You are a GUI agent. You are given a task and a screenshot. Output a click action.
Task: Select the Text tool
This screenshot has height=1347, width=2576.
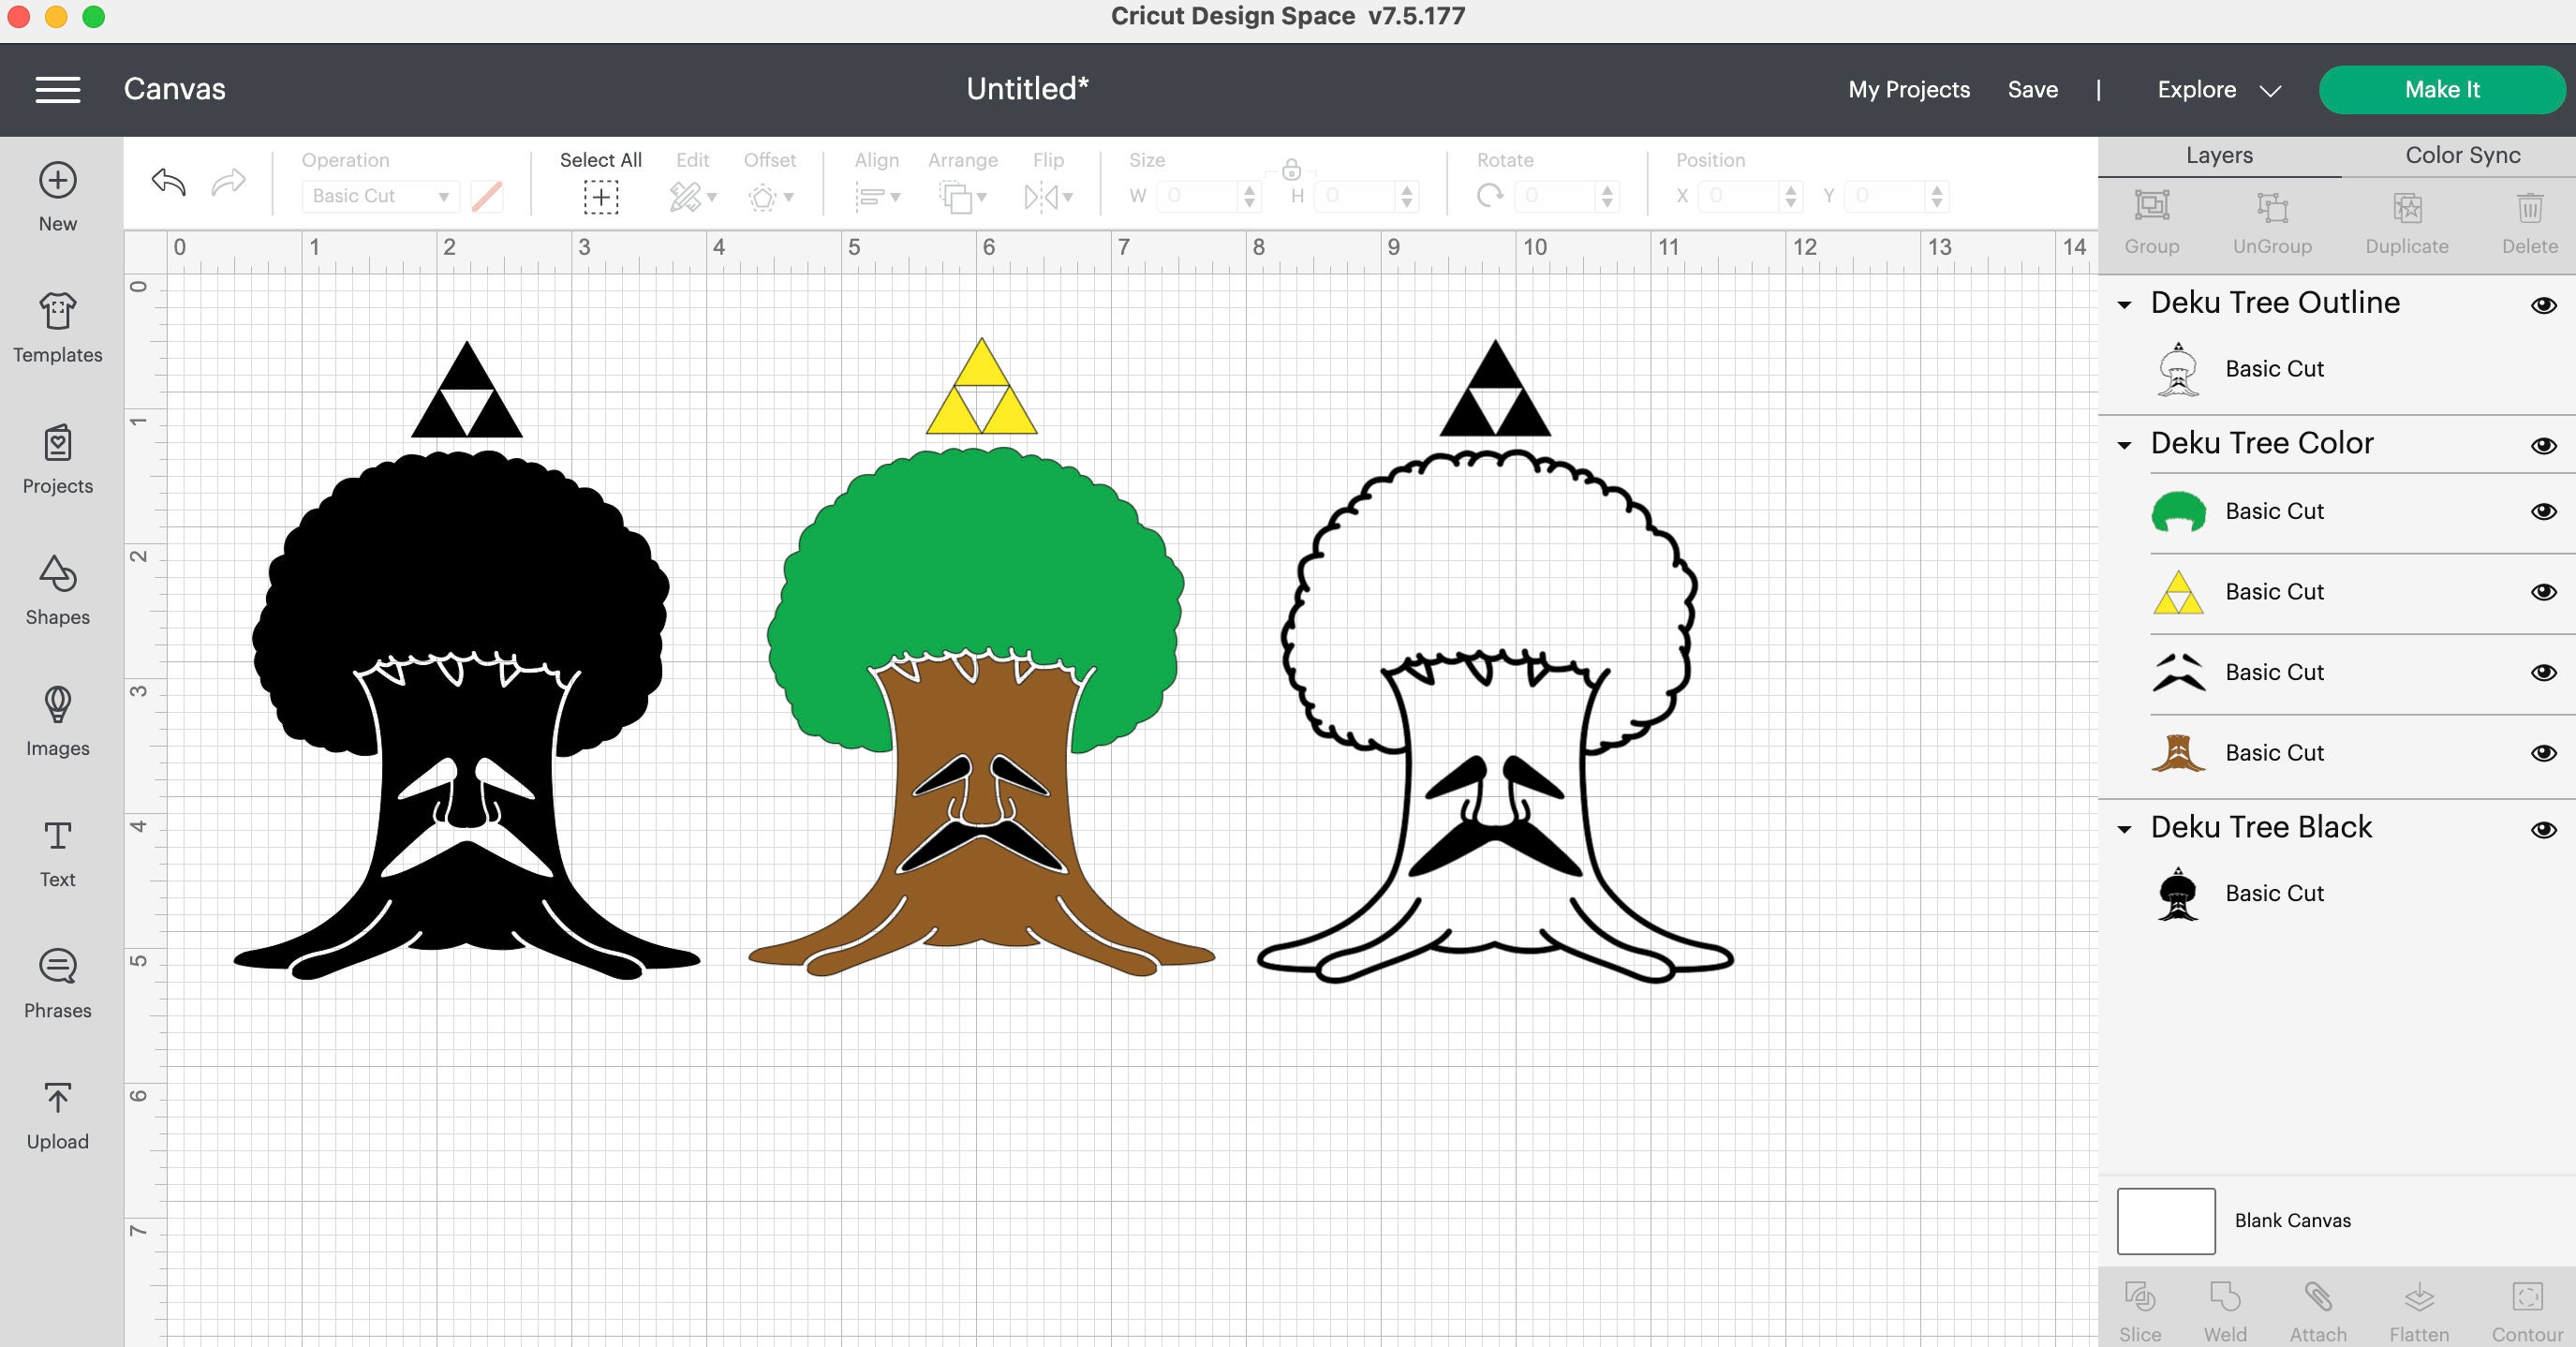58,853
